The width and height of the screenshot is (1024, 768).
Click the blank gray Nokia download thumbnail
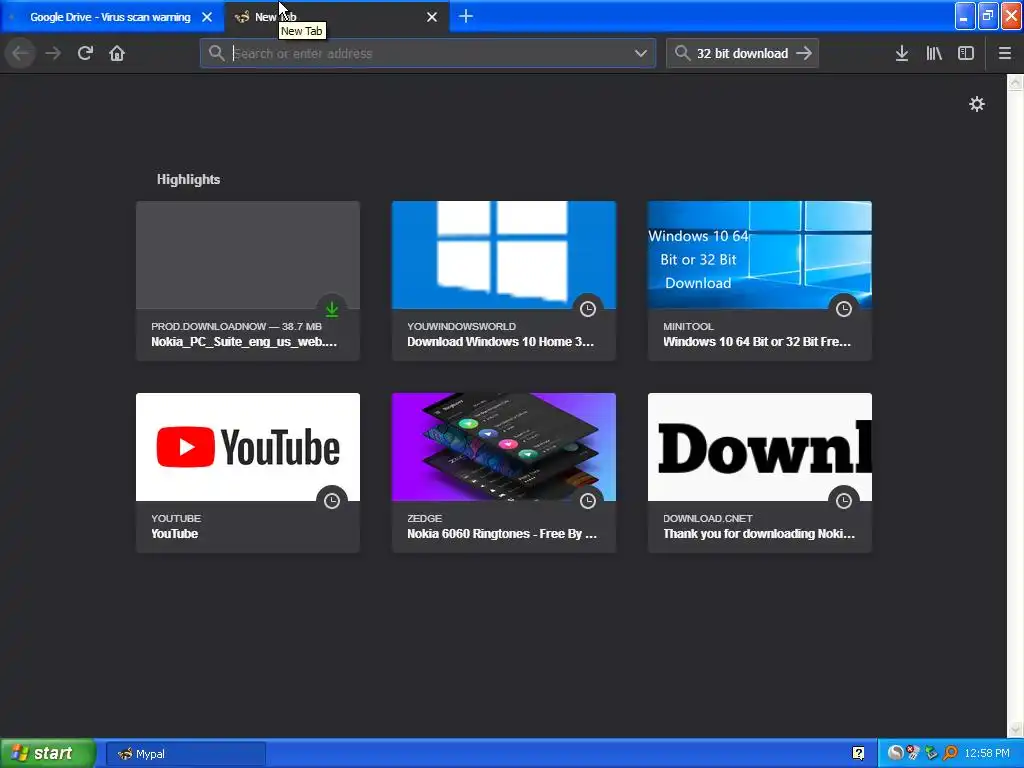248,255
